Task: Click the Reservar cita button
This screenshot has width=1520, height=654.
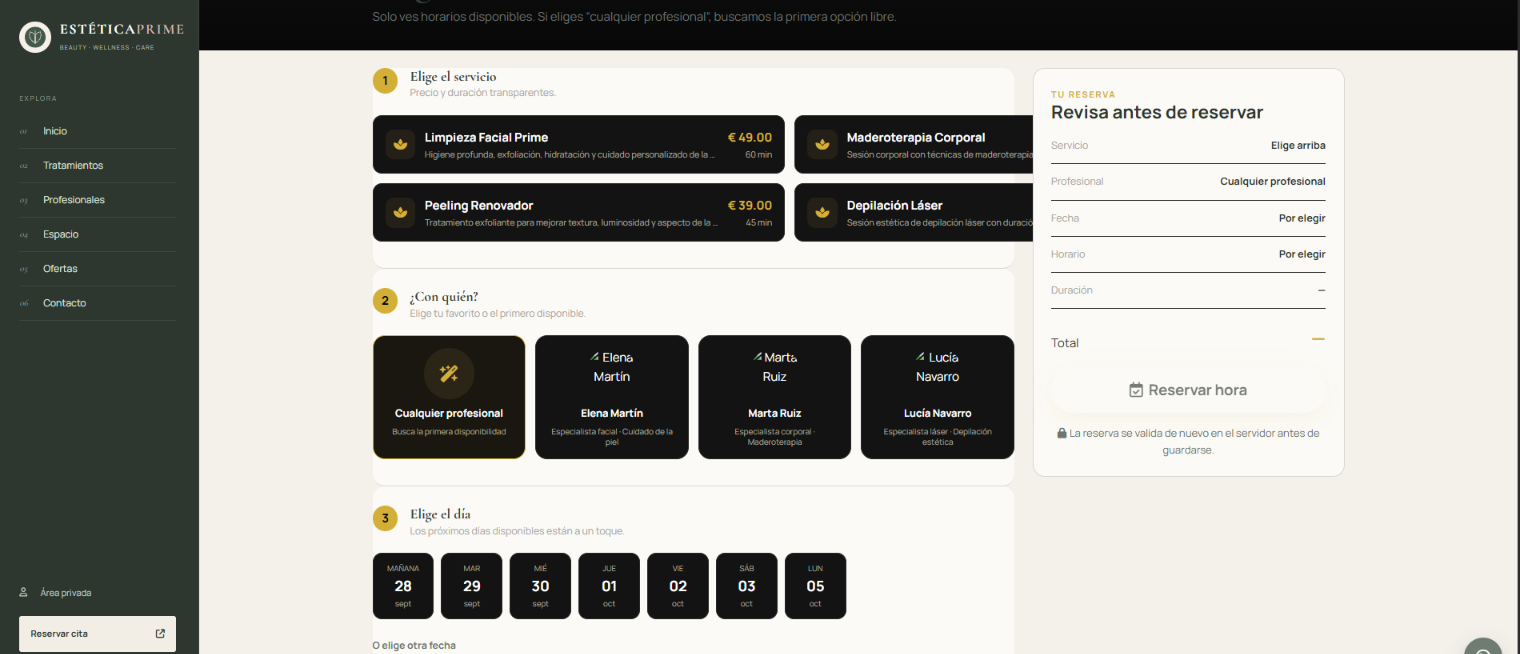Action: click(x=98, y=634)
